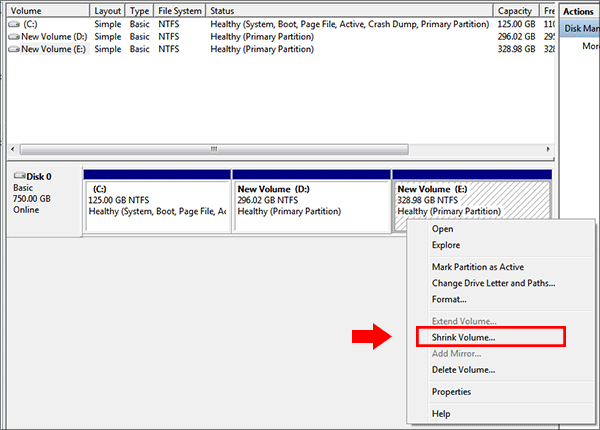Click the New Volume (D:) drive icon in list
This screenshot has height=430, width=600.
click(x=13, y=35)
